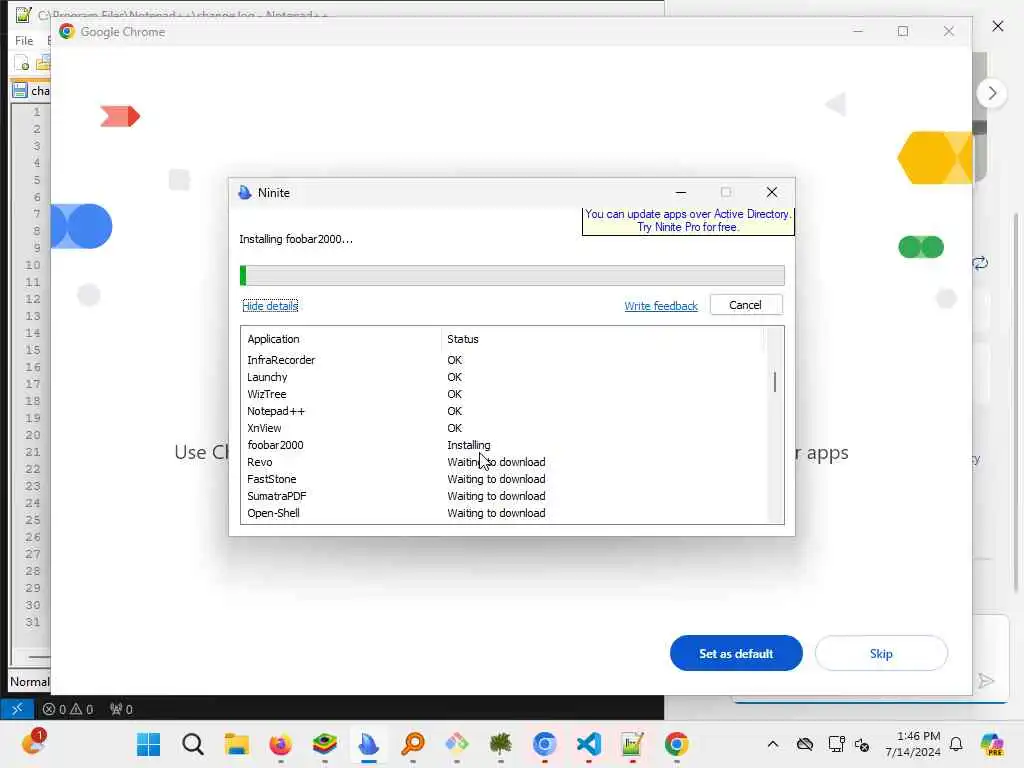Click the details list scrollbar thumb in Ninite

(775, 382)
